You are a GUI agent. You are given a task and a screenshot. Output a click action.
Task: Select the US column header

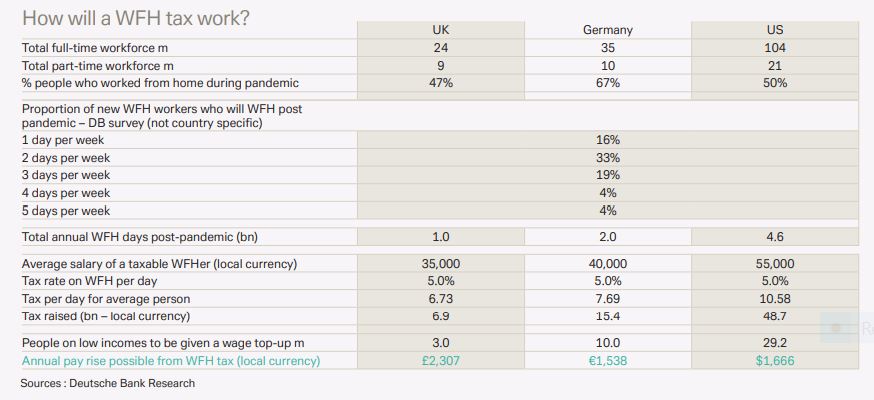pyautogui.click(x=774, y=30)
